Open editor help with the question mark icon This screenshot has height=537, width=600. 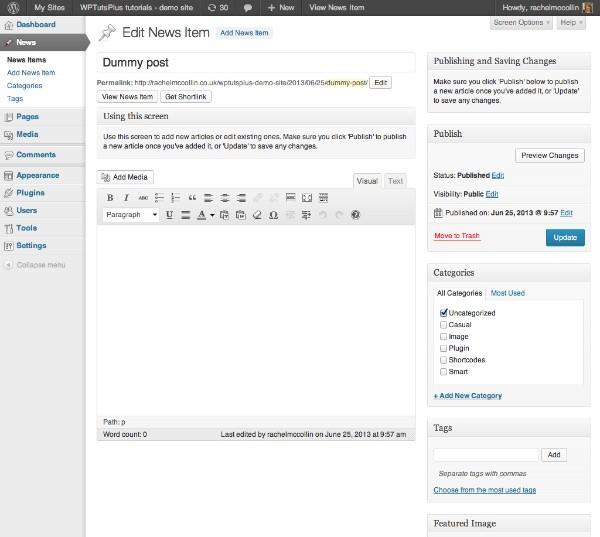[x=355, y=215]
